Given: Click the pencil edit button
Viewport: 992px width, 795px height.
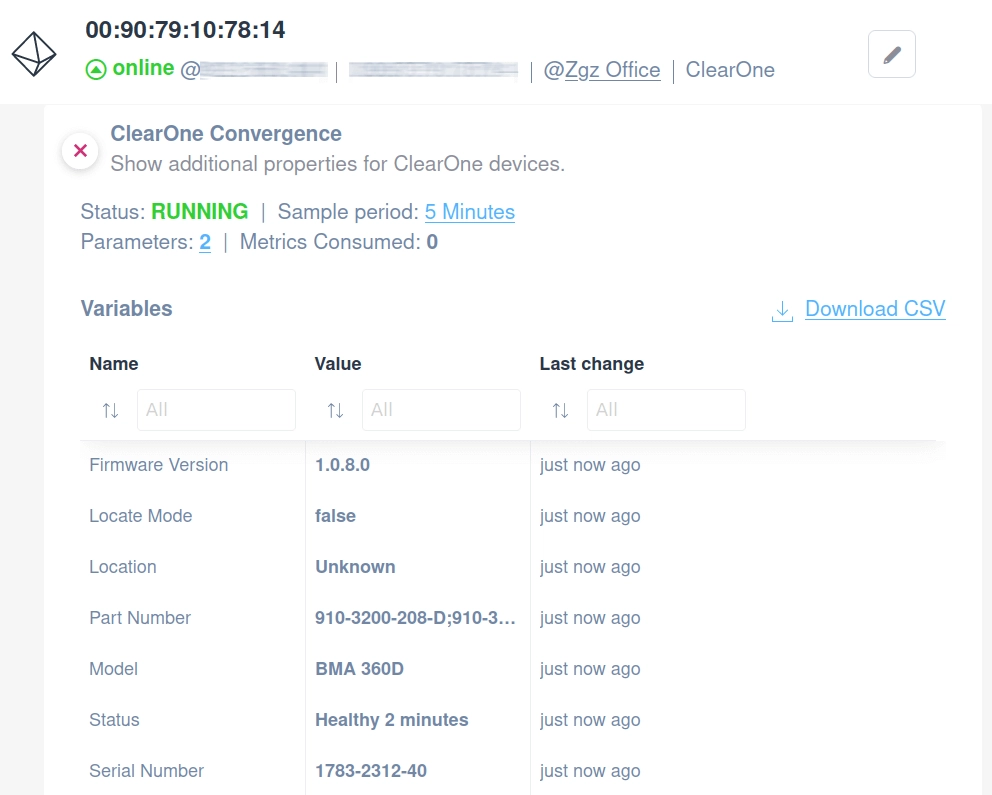Looking at the screenshot, I should coord(891,54).
